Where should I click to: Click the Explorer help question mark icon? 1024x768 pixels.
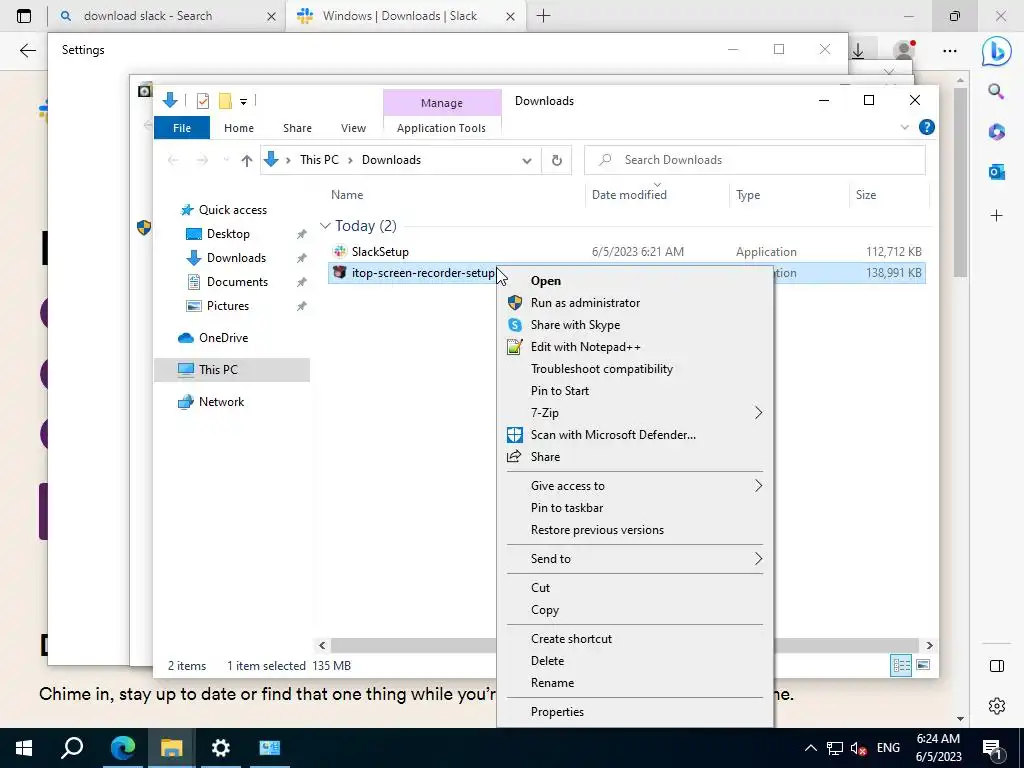[926, 127]
